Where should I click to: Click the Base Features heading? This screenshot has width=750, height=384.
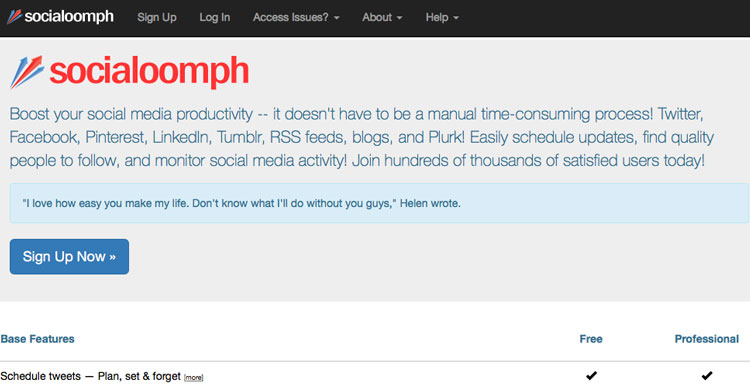coord(37,339)
